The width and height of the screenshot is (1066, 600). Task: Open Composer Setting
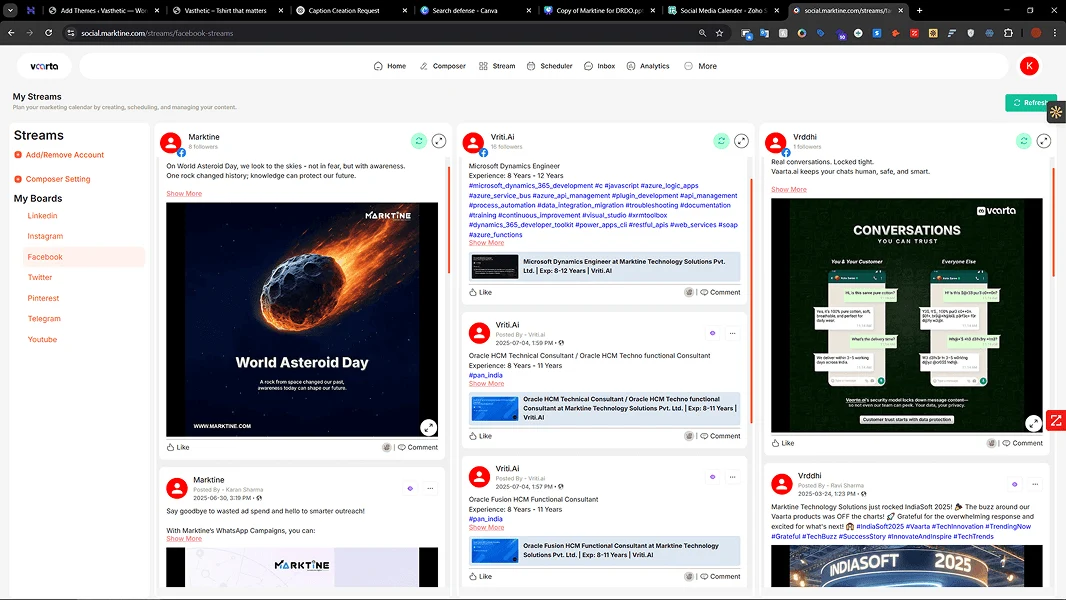pyautogui.click(x=58, y=179)
